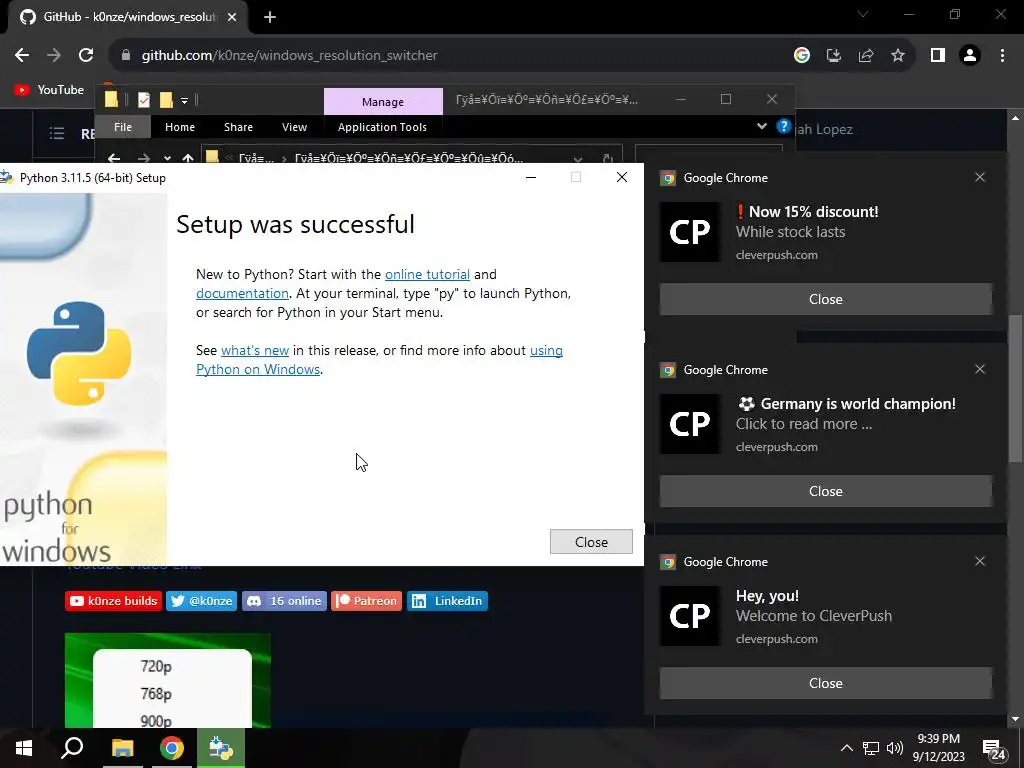1024x768 pixels.
Task: Click the Properties quick access icon in File Explorer
Action: 144,99
